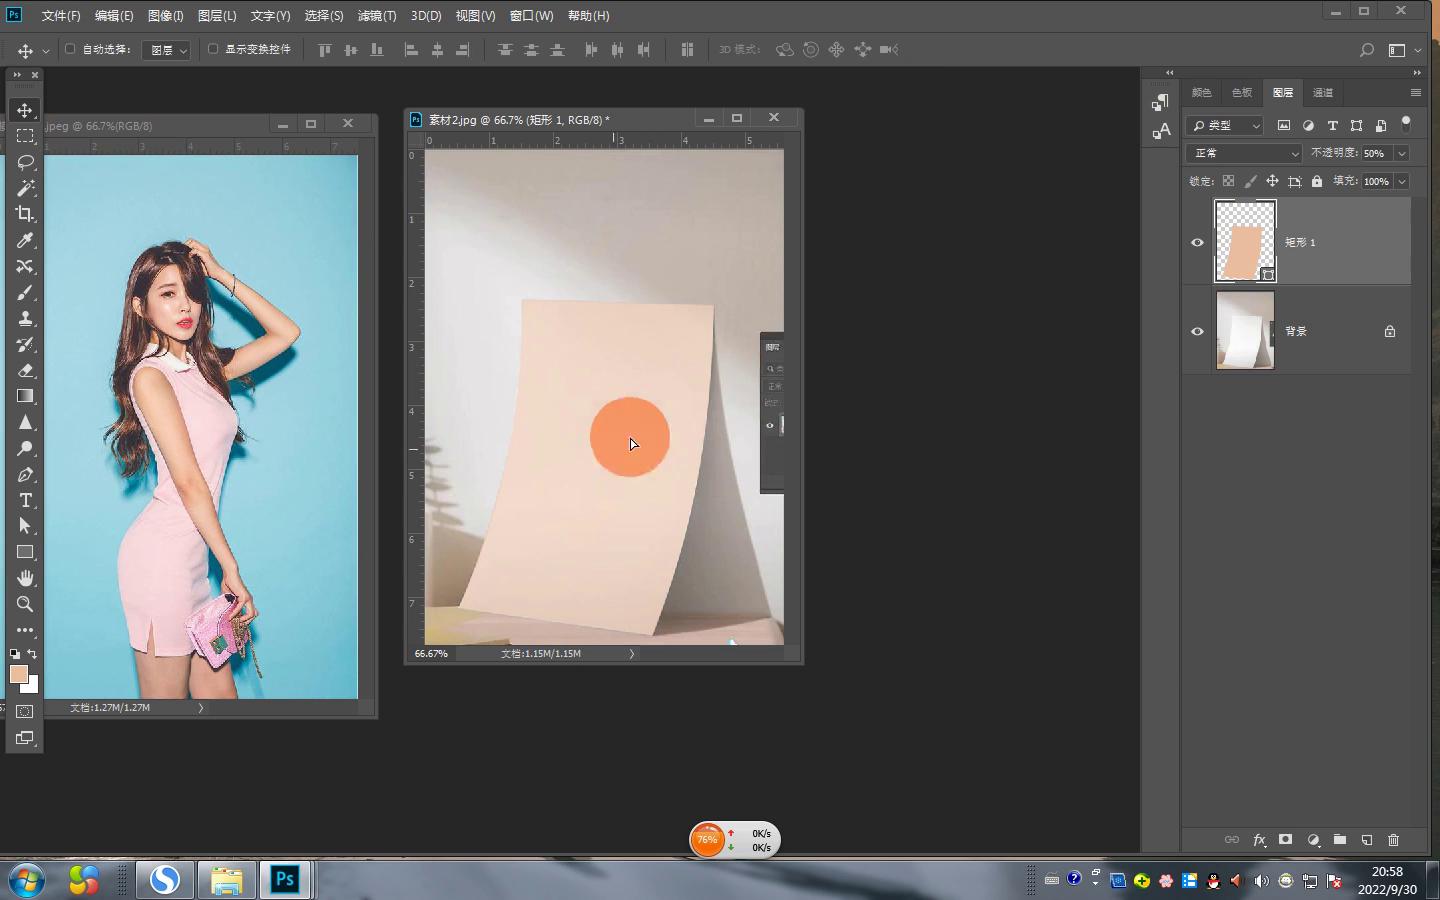
Task: Select the Eyedropper tool
Action: [25, 240]
